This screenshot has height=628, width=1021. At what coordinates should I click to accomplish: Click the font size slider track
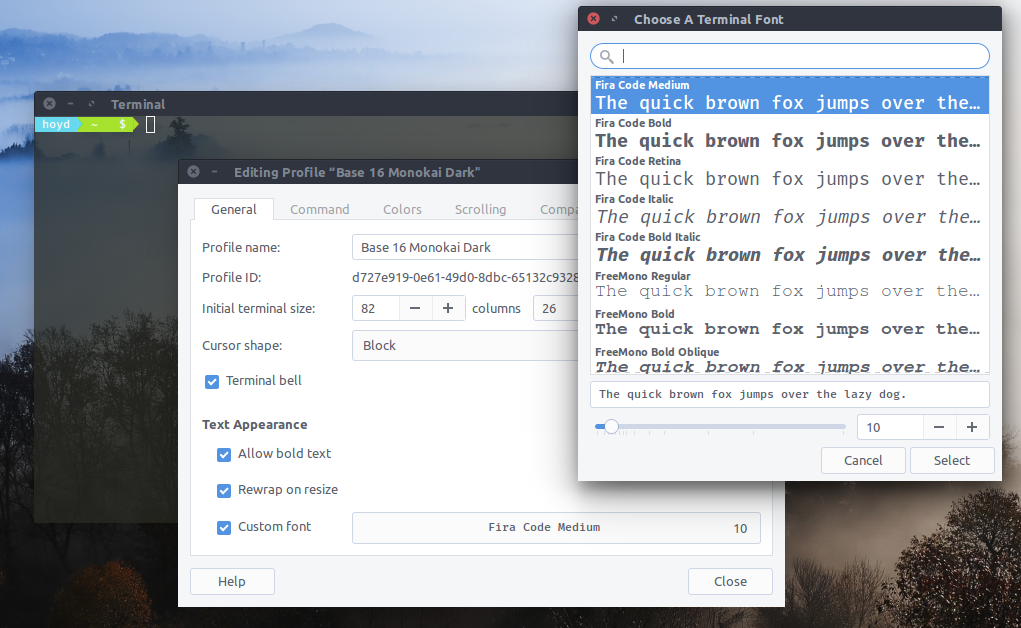click(730, 427)
